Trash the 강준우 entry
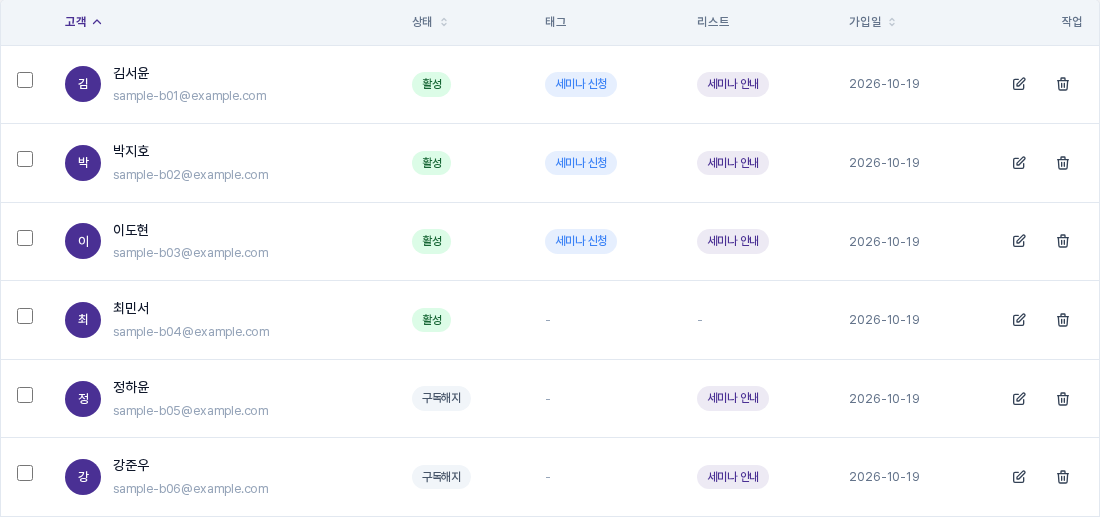Screen dimensions: 1100x517 1063,477
